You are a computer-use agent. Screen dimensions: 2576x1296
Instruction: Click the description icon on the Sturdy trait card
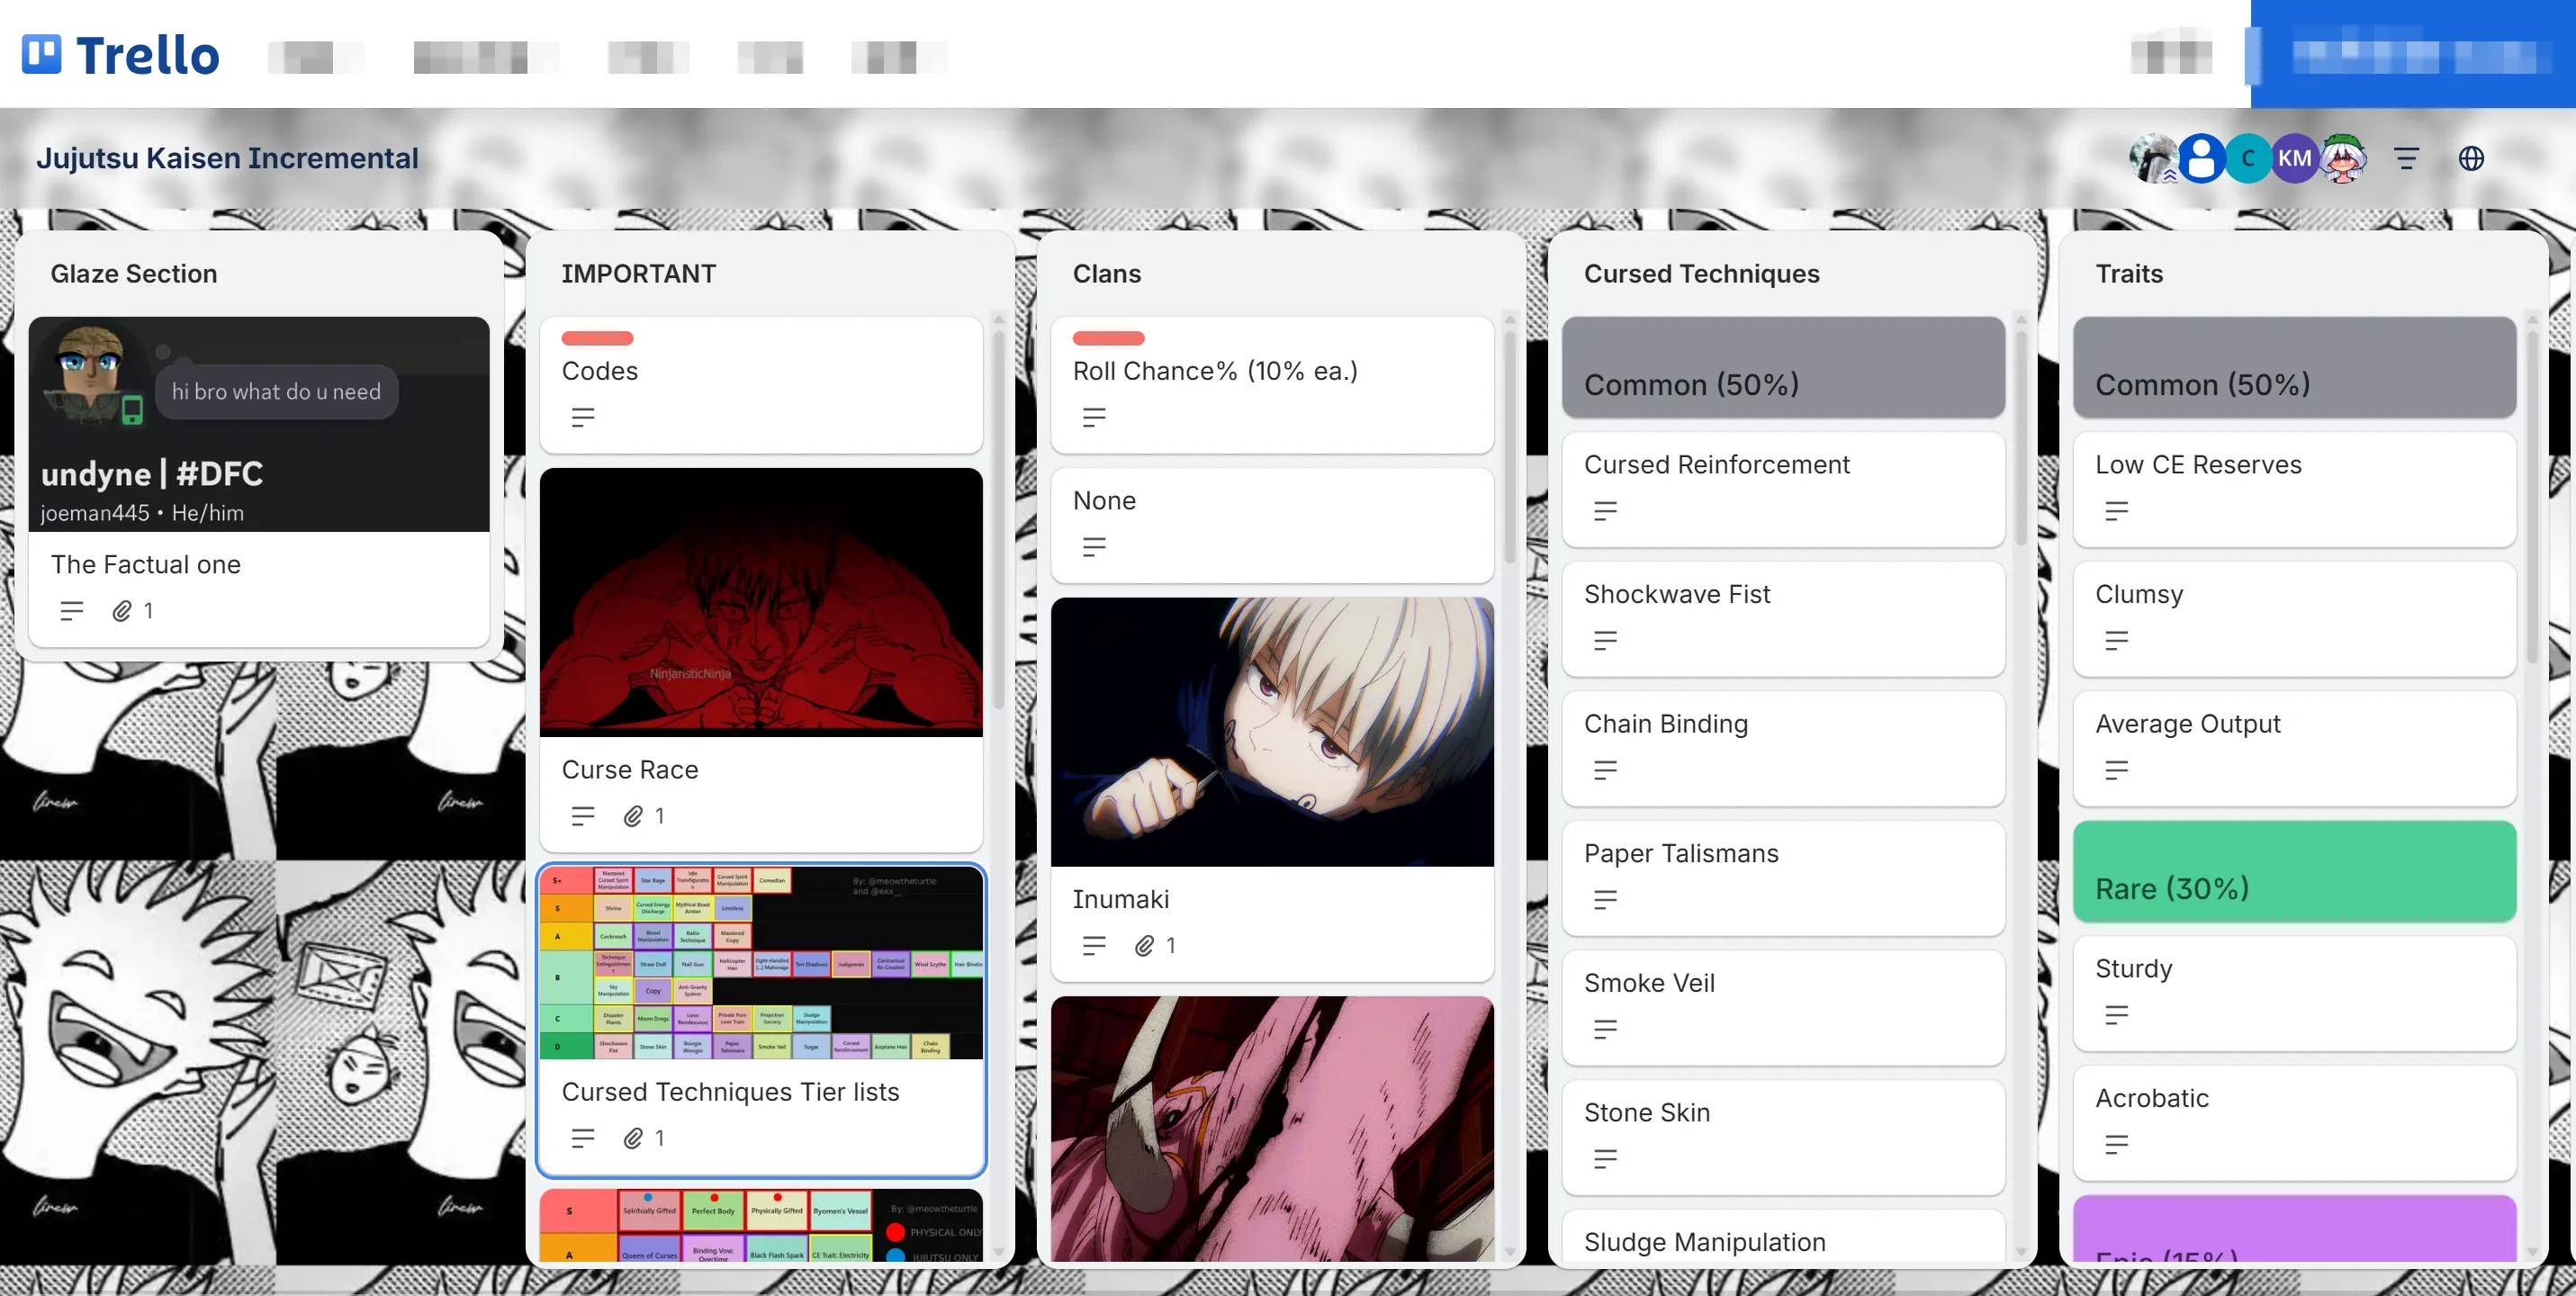click(2118, 1014)
